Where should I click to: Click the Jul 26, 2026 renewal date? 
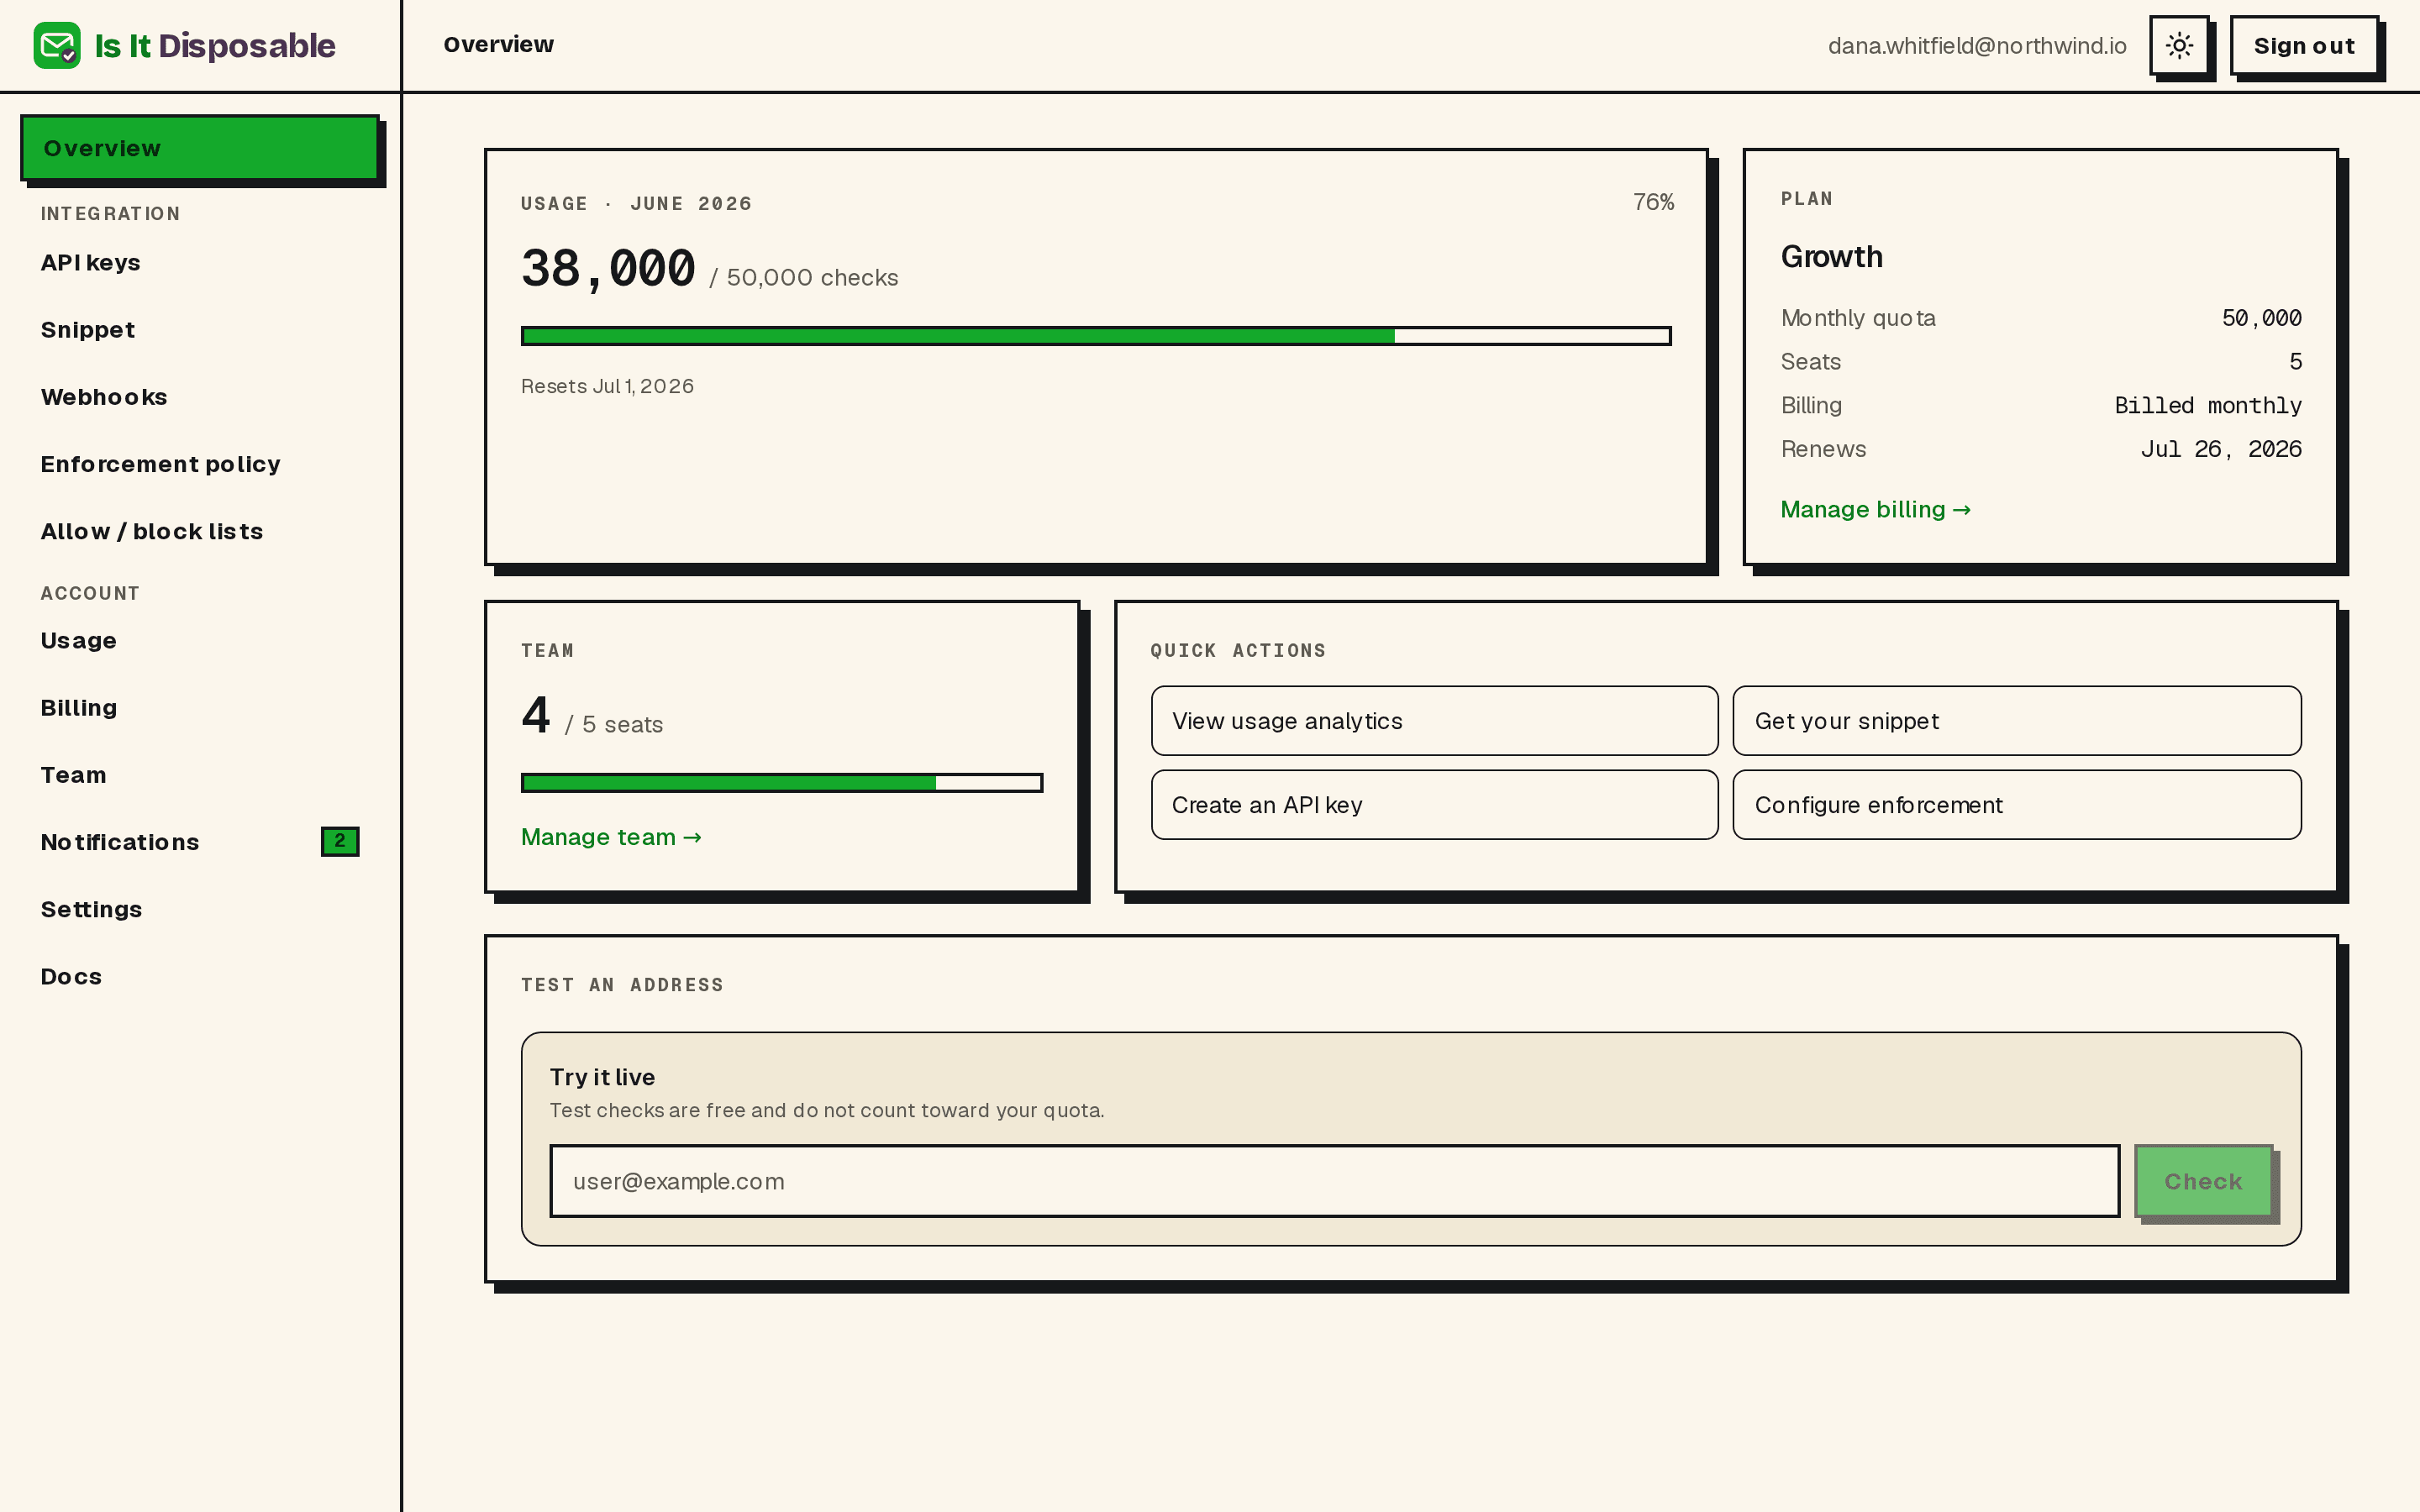tap(2220, 449)
